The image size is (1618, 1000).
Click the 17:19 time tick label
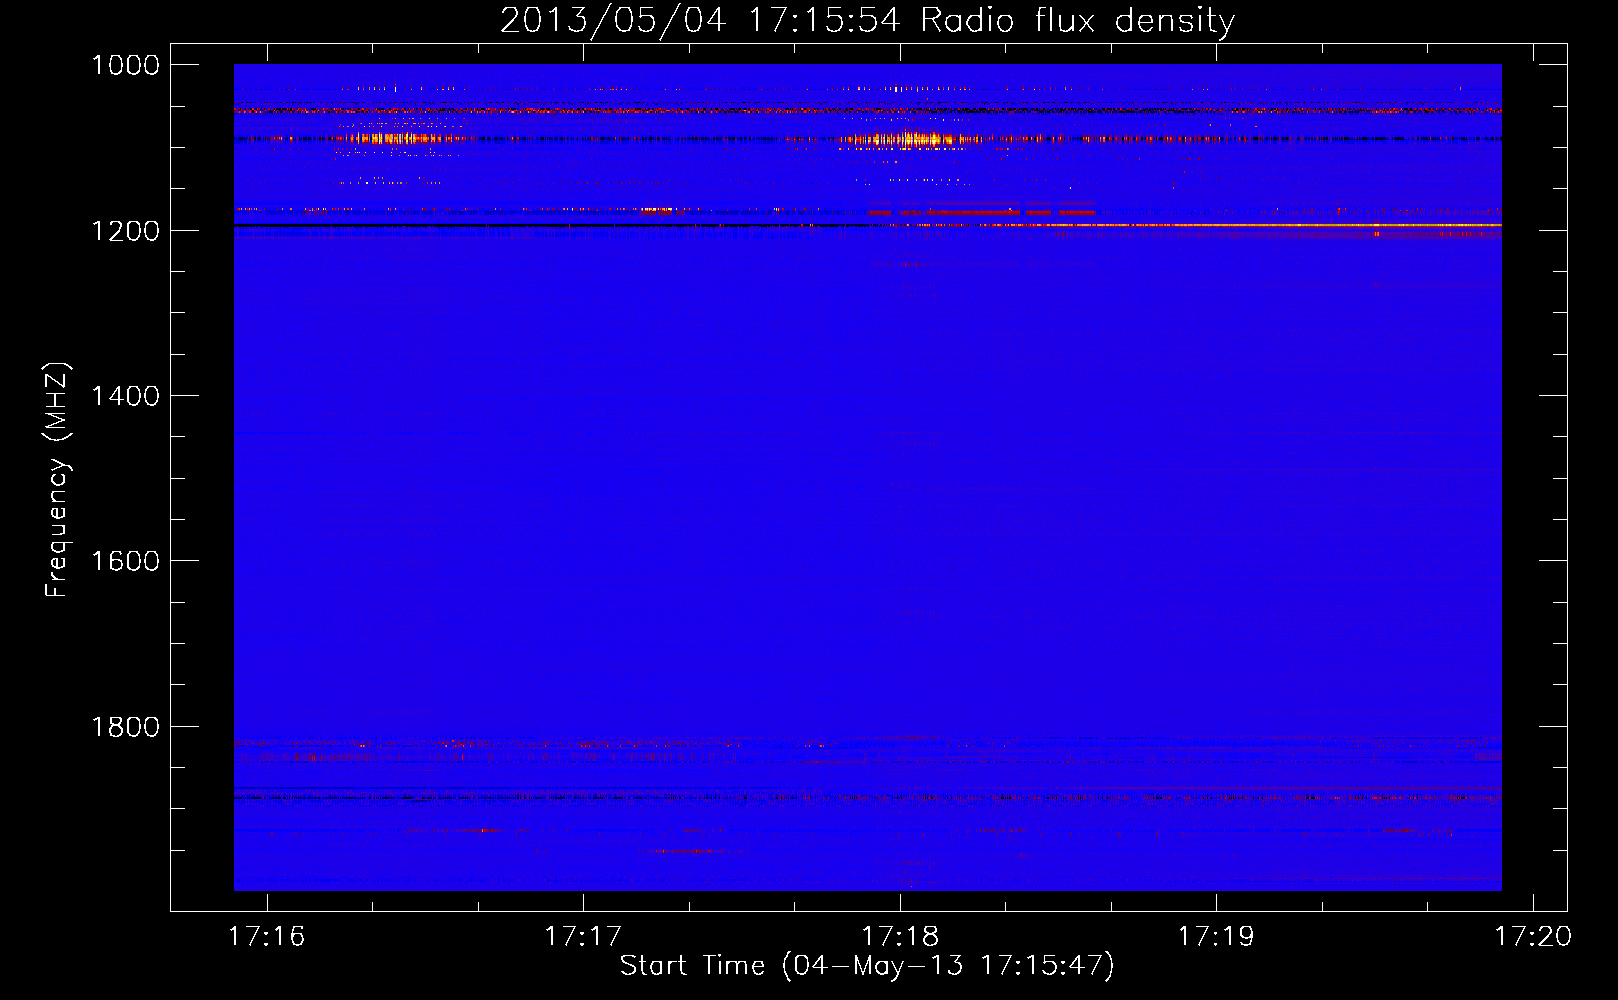click(1216, 937)
